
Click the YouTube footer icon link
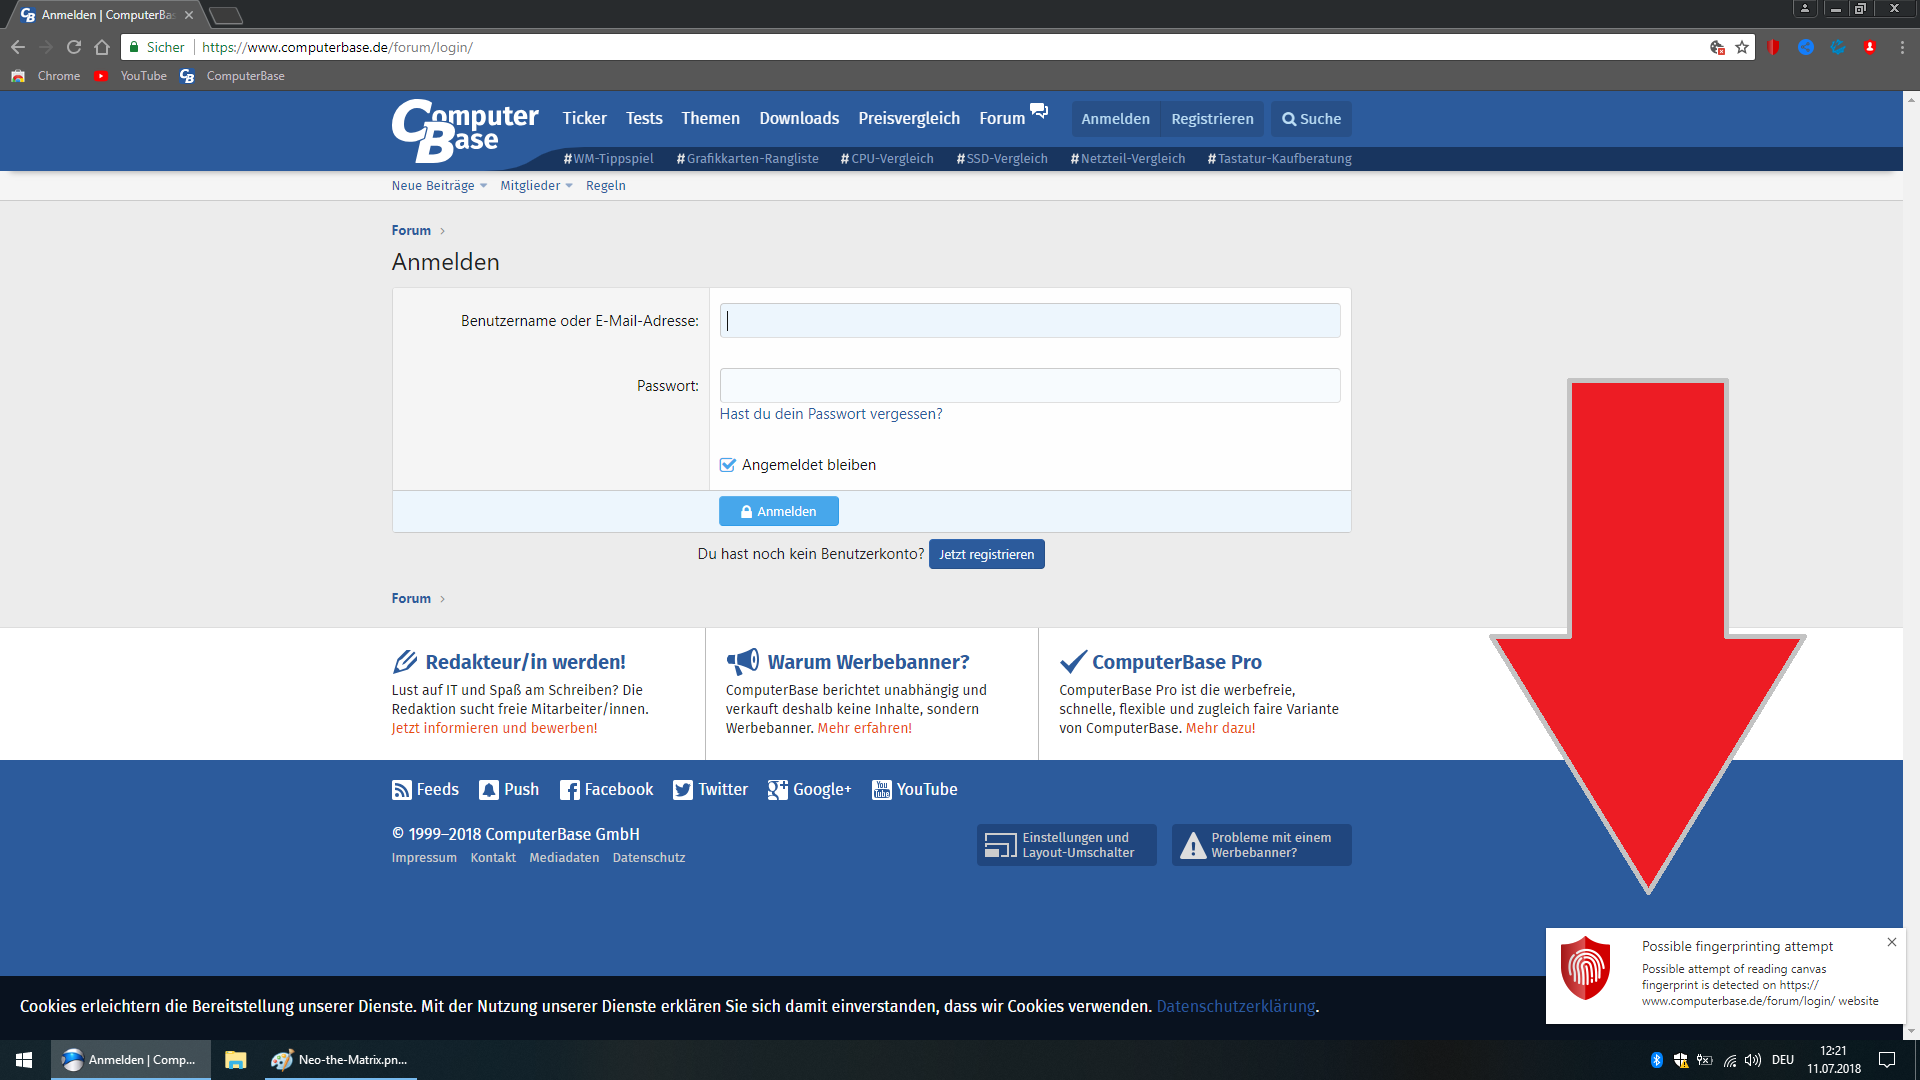click(881, 790)
